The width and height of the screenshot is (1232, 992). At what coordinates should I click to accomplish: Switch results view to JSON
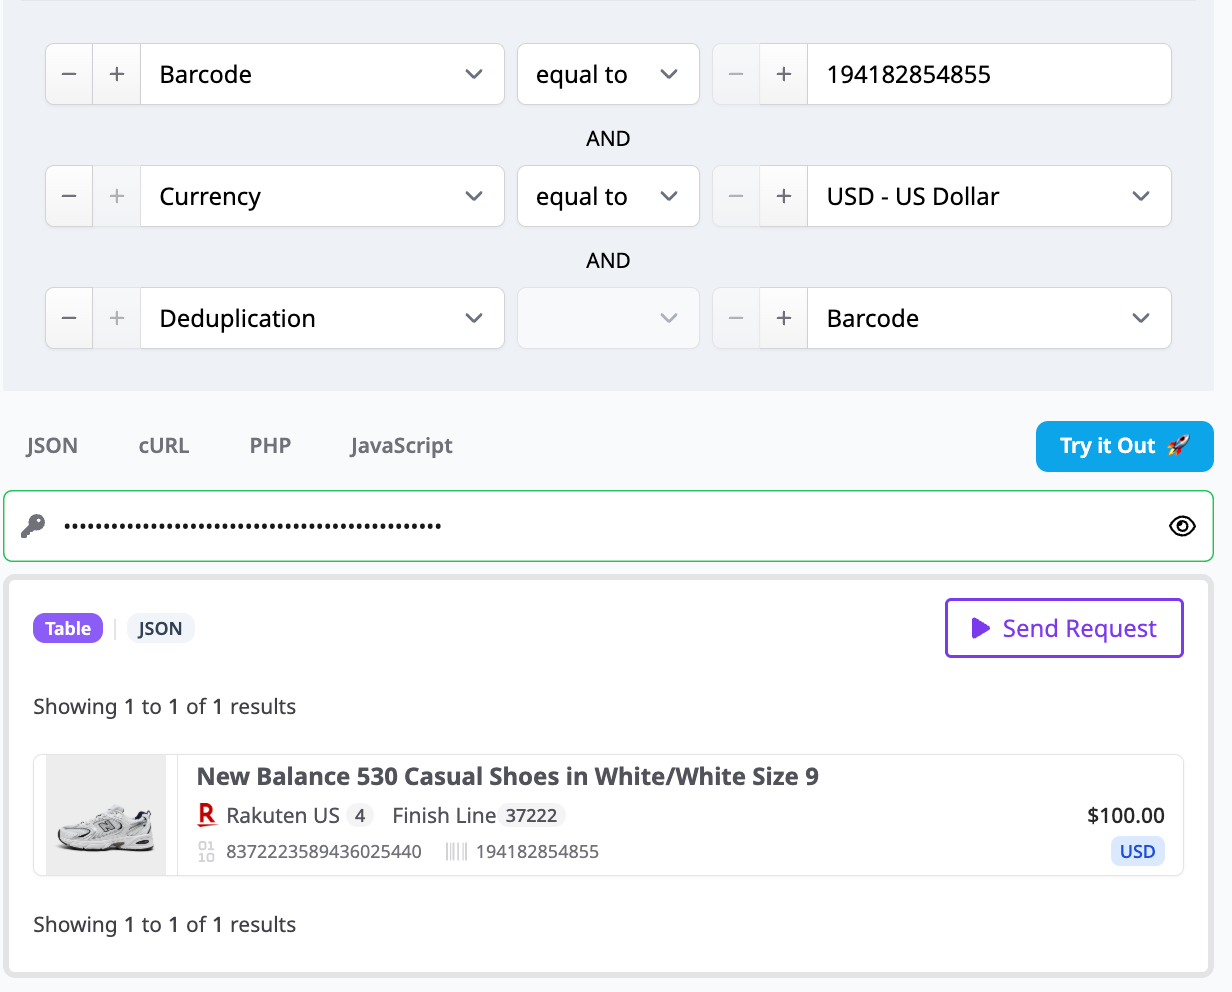coord(160,628)
